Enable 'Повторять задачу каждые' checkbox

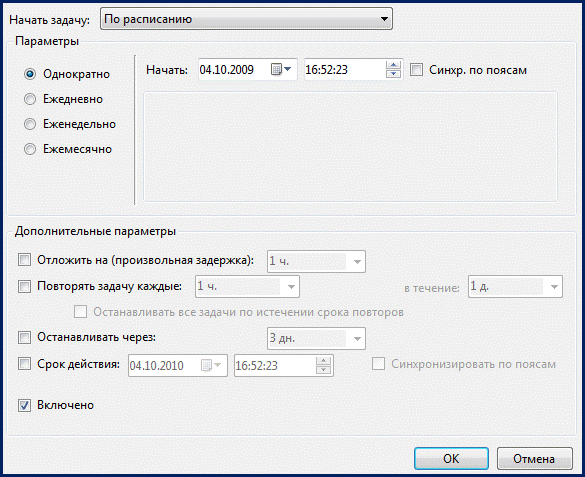pos(25,286)
